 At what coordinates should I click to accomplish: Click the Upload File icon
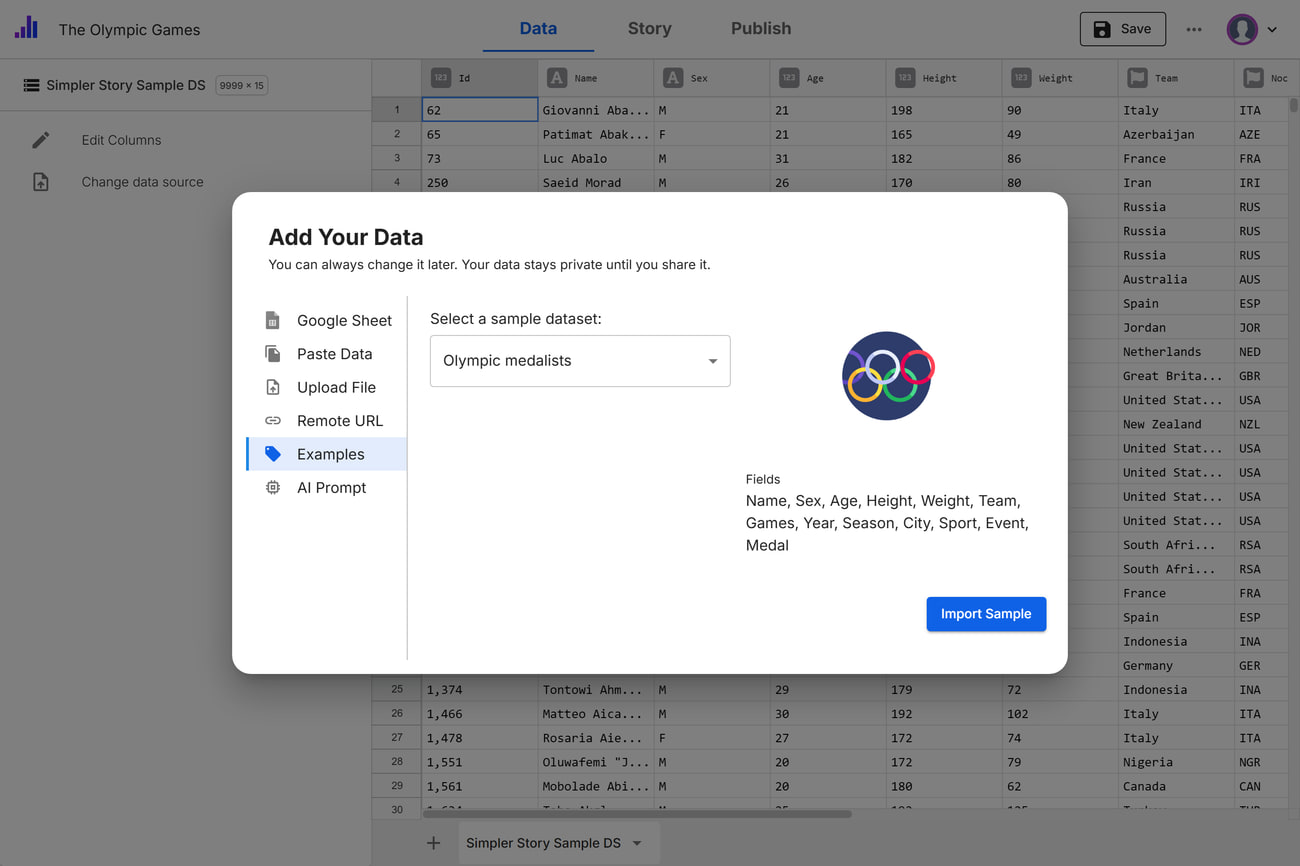click(272, 387)
